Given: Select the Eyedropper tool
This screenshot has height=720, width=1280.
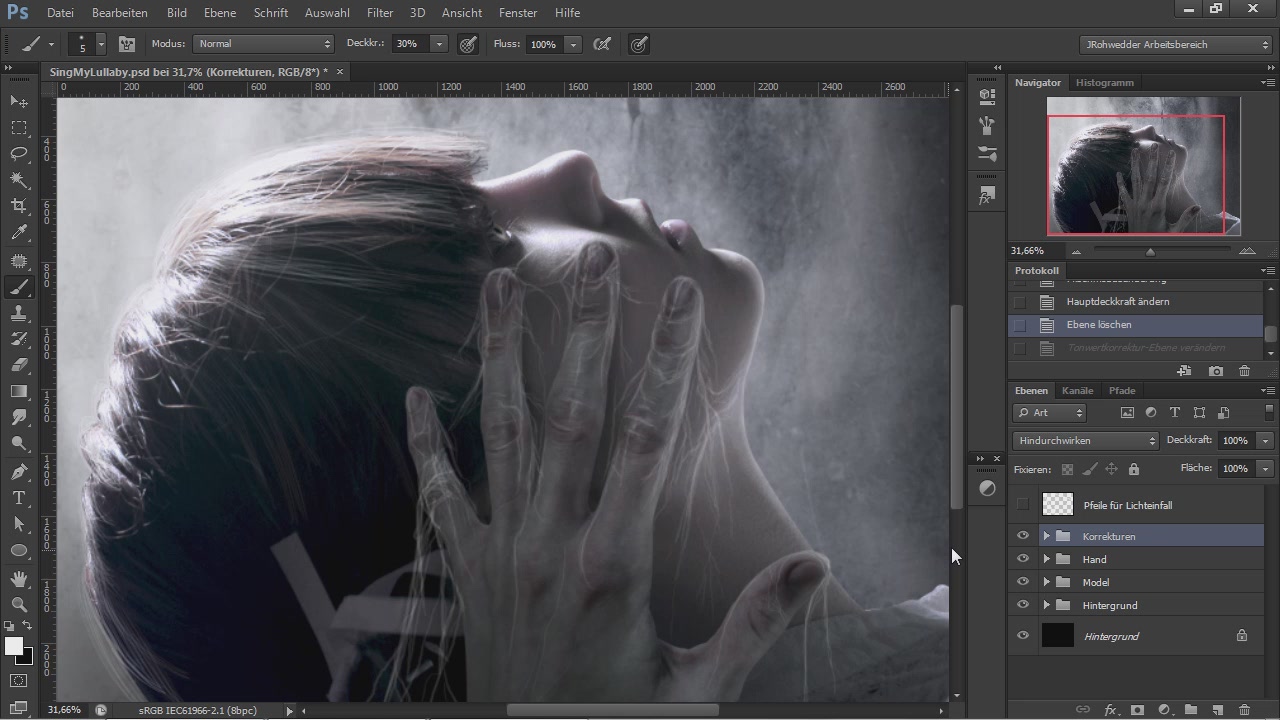Looking at the screenshot, I should point(19,233).
